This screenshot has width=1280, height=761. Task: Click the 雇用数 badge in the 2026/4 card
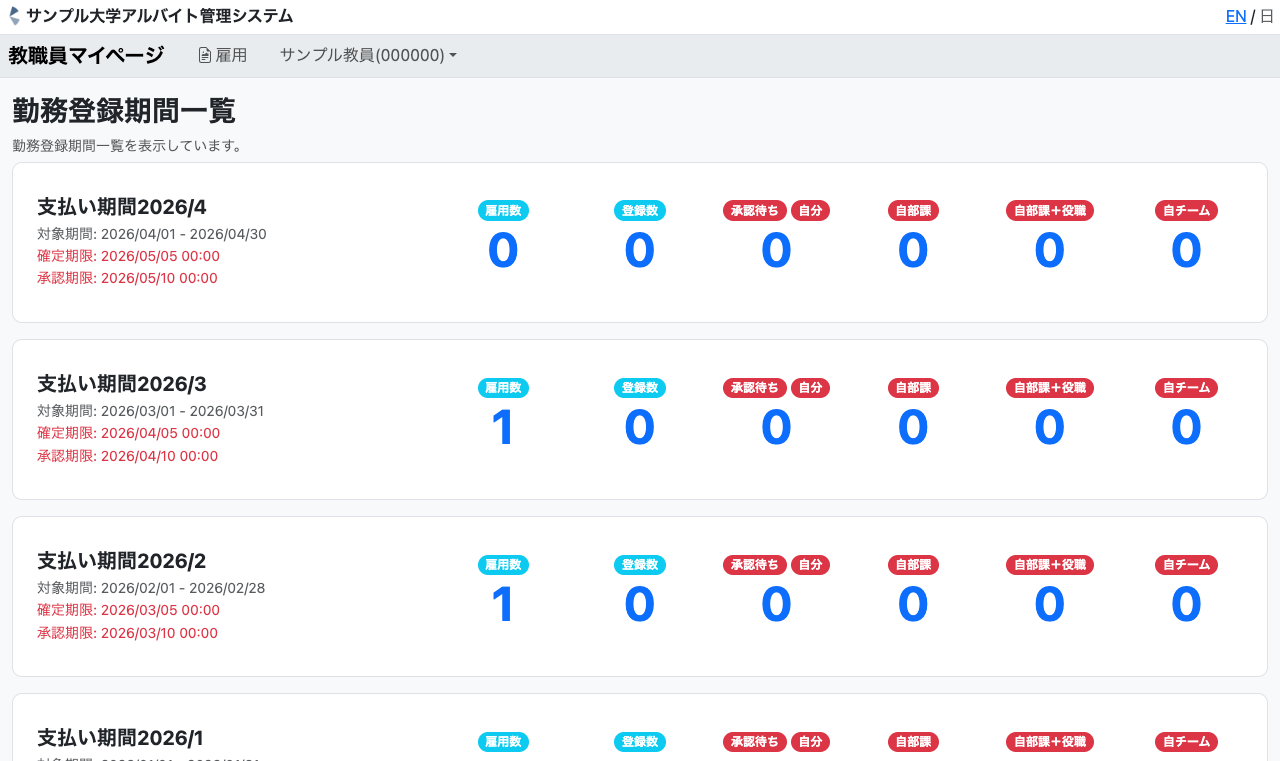click(x=503, y=210)
